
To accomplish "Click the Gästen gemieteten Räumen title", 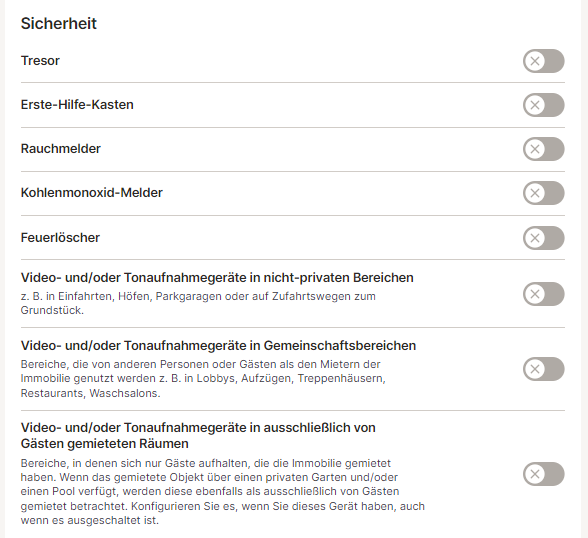I will [x=198, y=436].
